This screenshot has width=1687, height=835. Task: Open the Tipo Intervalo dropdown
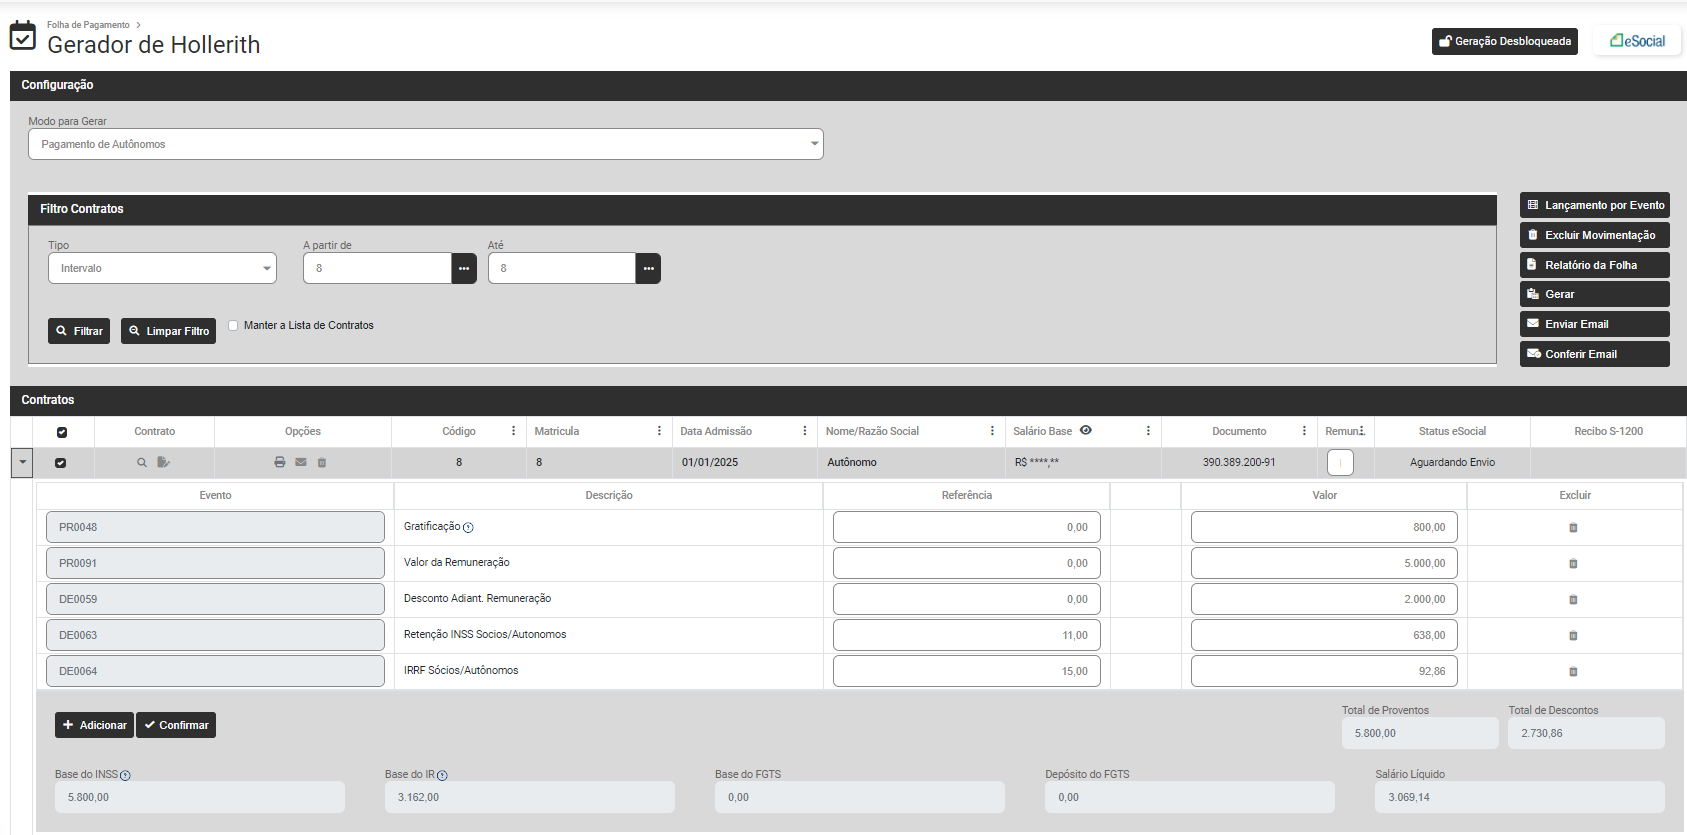(x=162, y=268)
